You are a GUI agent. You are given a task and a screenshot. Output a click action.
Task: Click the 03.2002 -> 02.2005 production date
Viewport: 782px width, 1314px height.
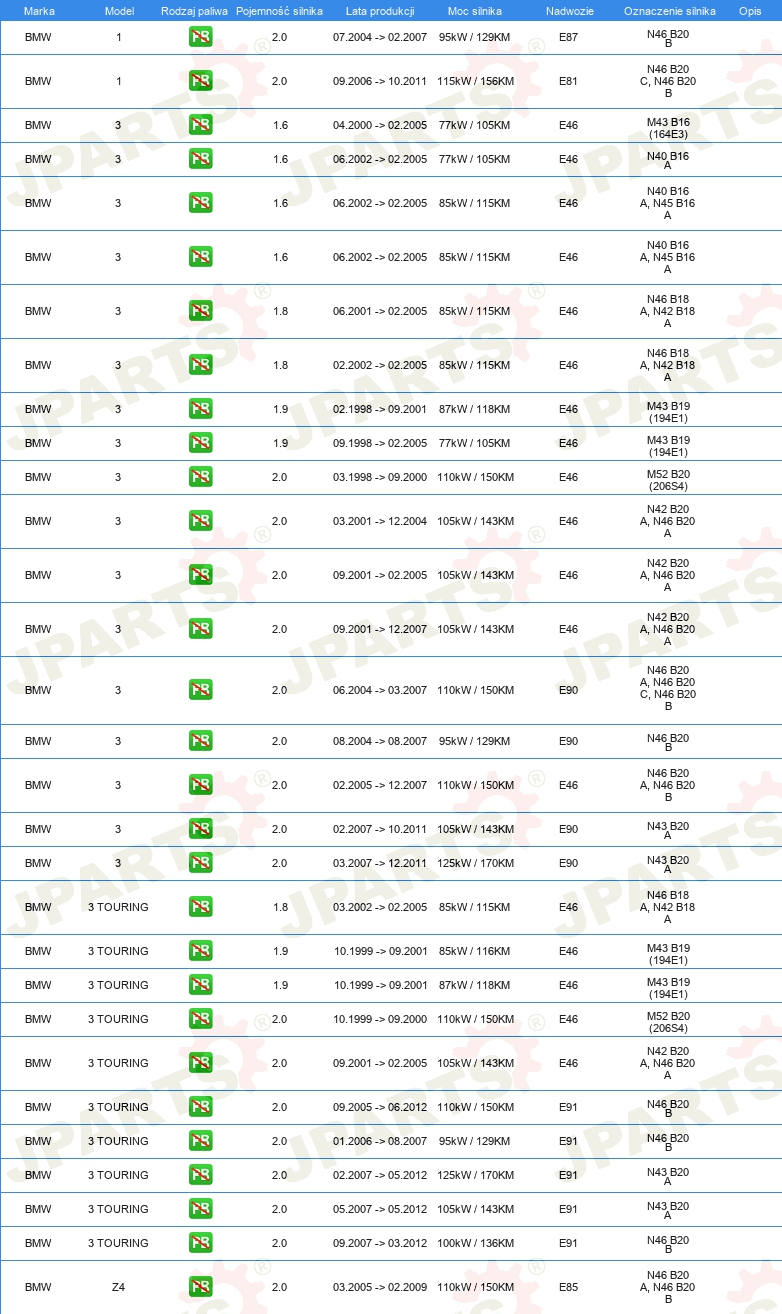[x=380, y=907]
